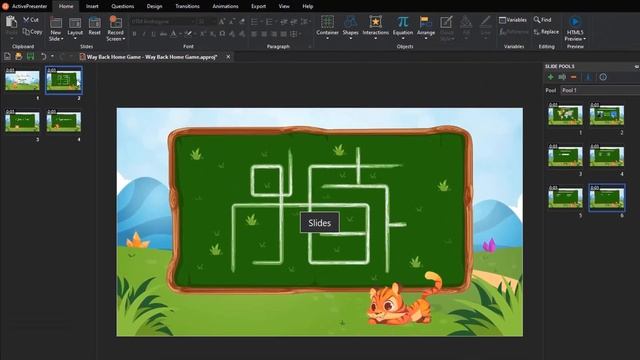
Task: Open the Arrange dropdown
Action: pos(426,28)
